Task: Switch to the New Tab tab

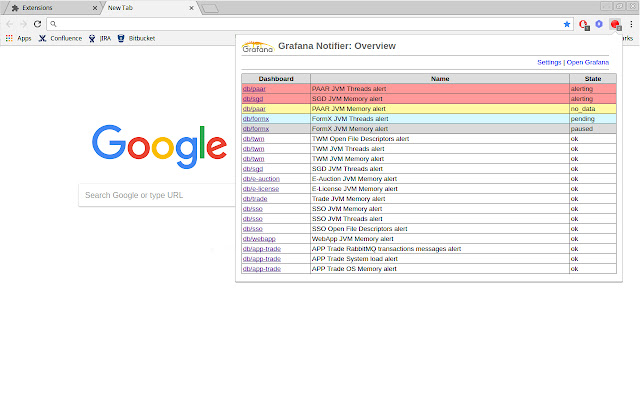Action: [x=149, y=8]
